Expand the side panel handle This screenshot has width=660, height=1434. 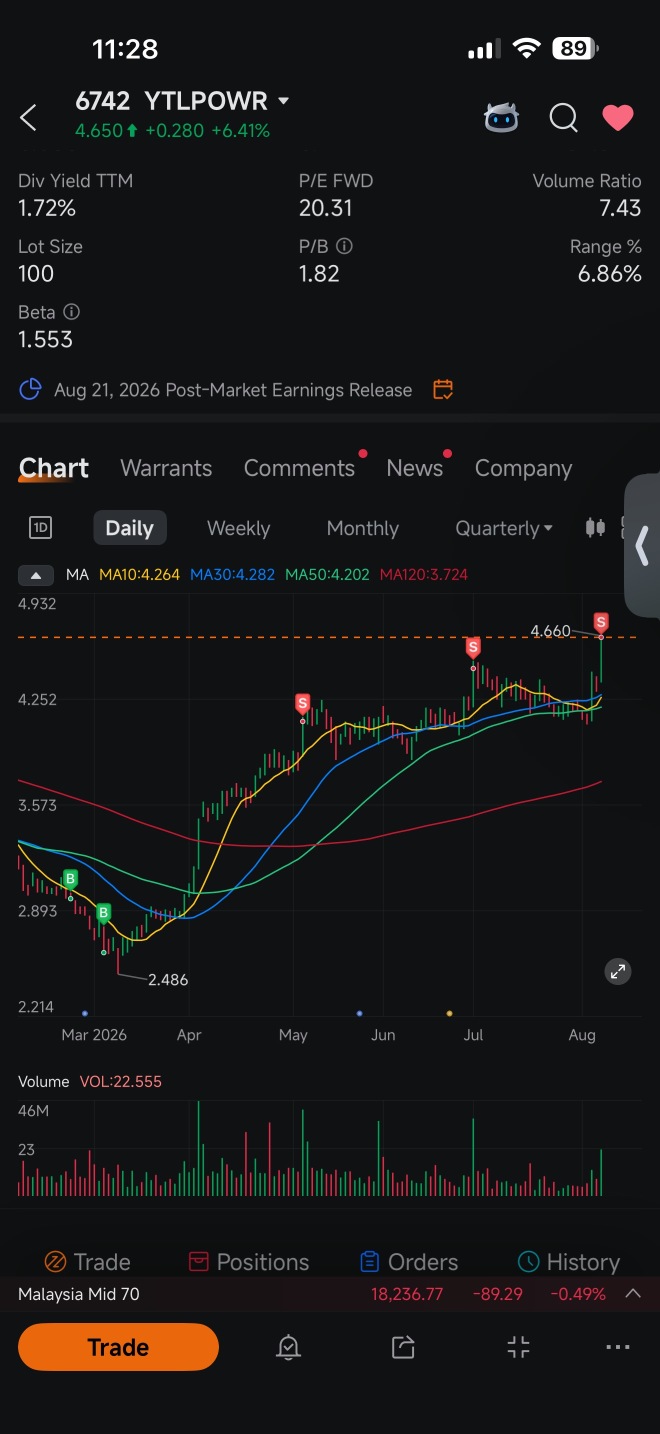pos(642,546)
